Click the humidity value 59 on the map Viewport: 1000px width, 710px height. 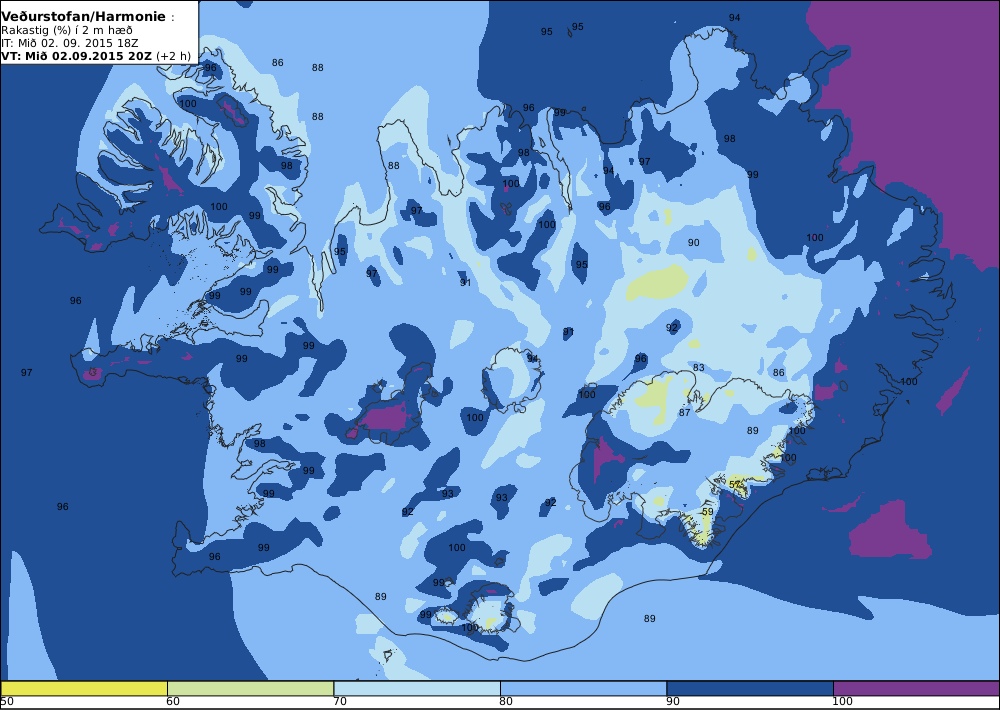pyautogui.click(x=707, y=512)
